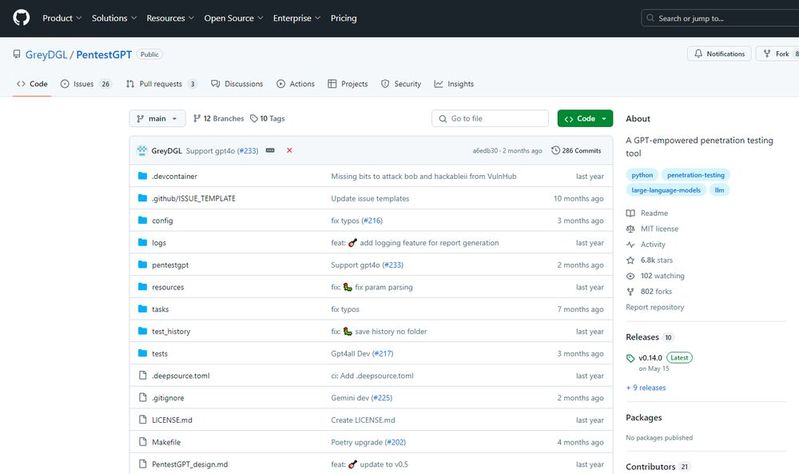Click GreyDGL avatar in latest commit row
Image resolution: width=799 pixels, height=474 pixels.
pos(142,150)
